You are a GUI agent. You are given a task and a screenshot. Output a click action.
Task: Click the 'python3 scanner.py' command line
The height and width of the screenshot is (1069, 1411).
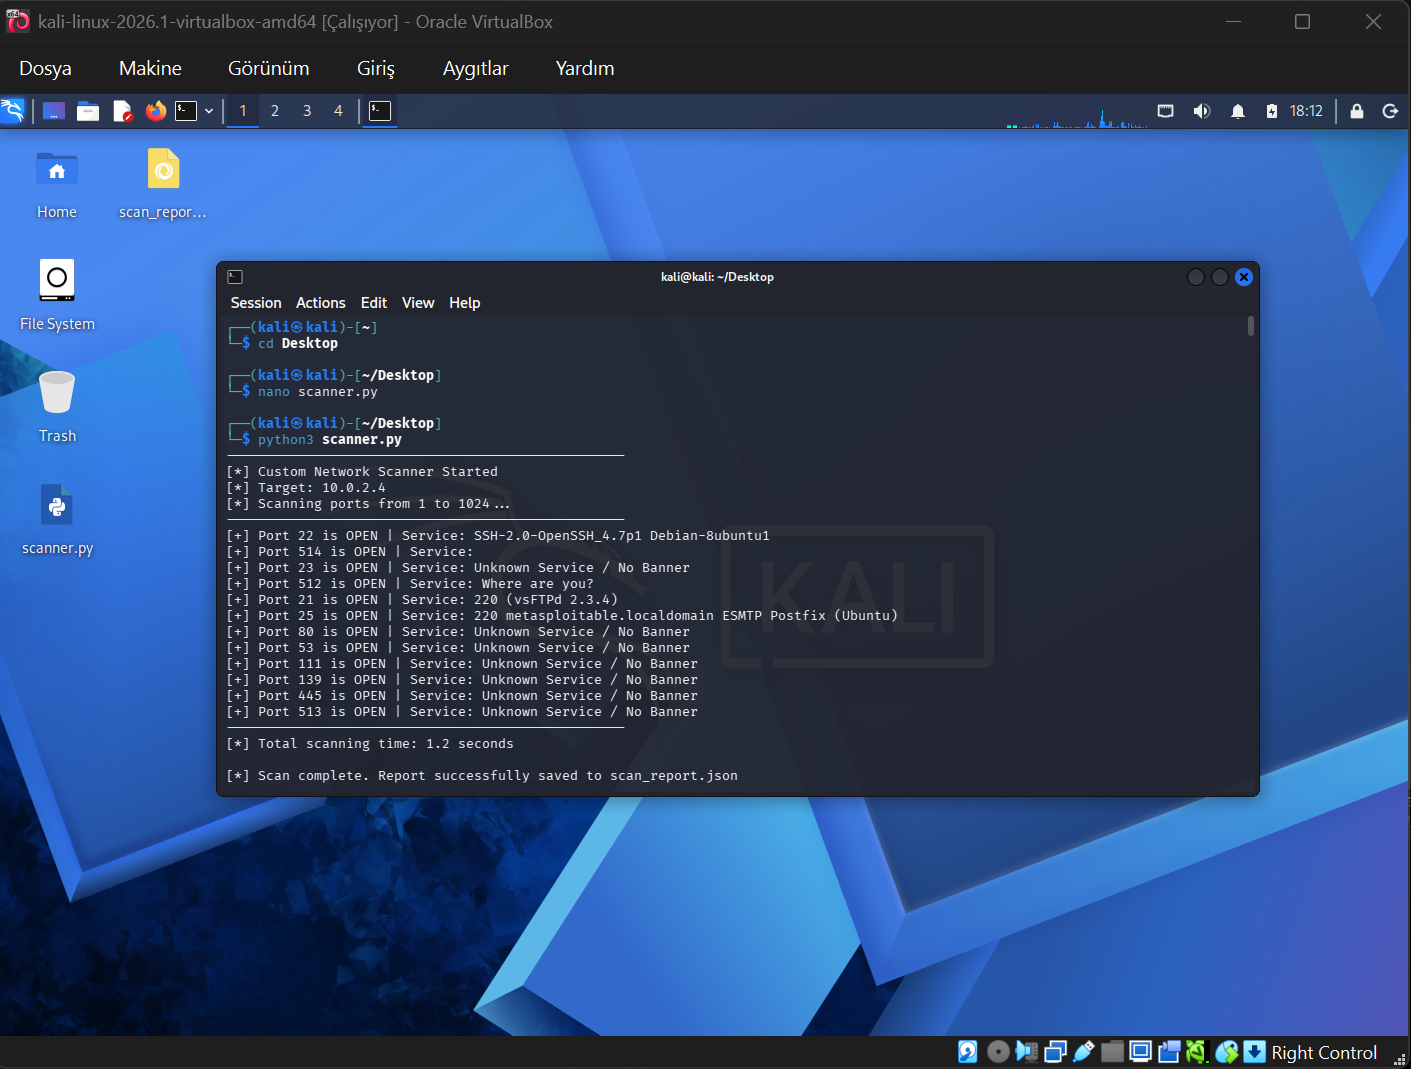click(x=330, y=440)
